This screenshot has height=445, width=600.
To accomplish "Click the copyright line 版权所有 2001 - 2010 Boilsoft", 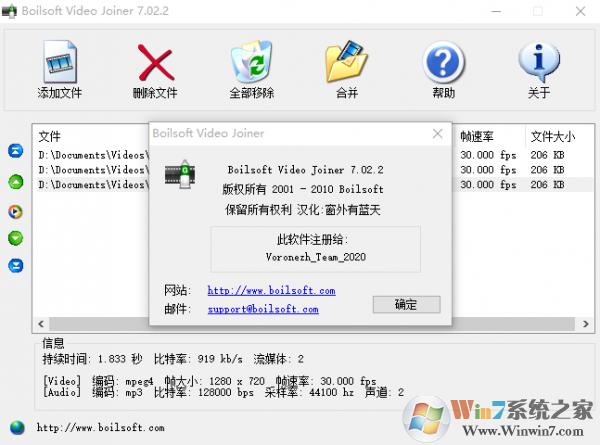I will click(303, 189).
